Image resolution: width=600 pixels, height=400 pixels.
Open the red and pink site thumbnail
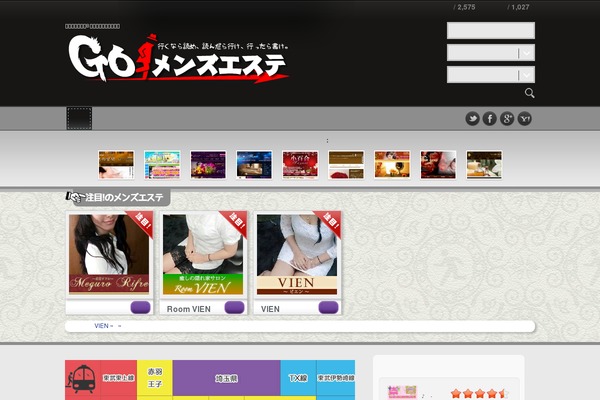pyautogui.click(x=438, y=165)
